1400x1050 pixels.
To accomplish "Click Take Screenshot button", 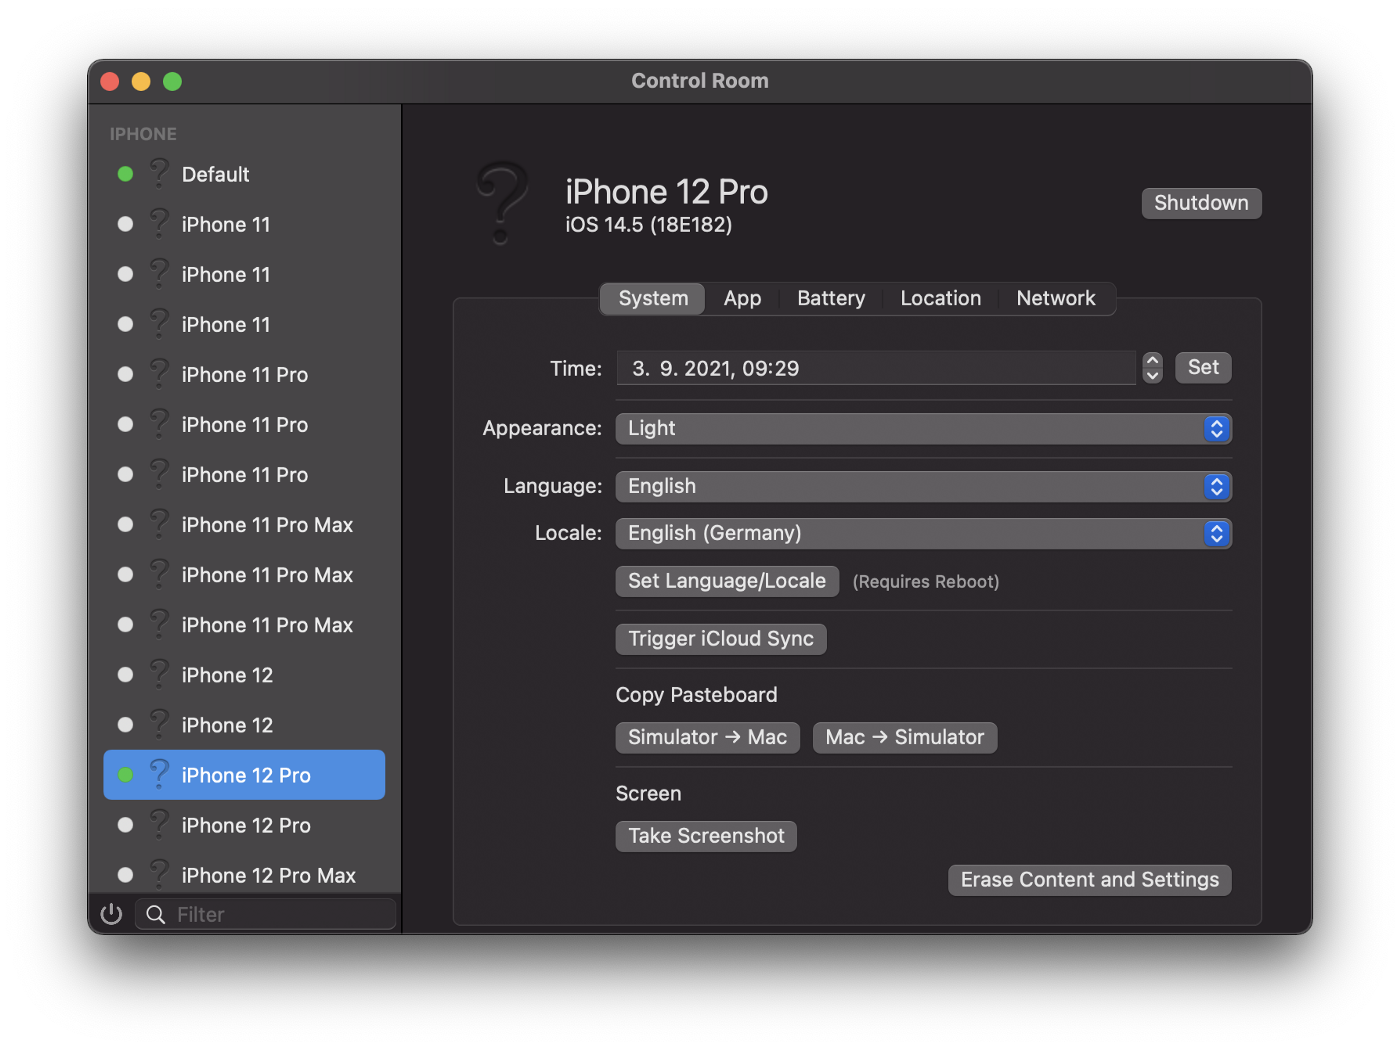I will tap(706, 836).
